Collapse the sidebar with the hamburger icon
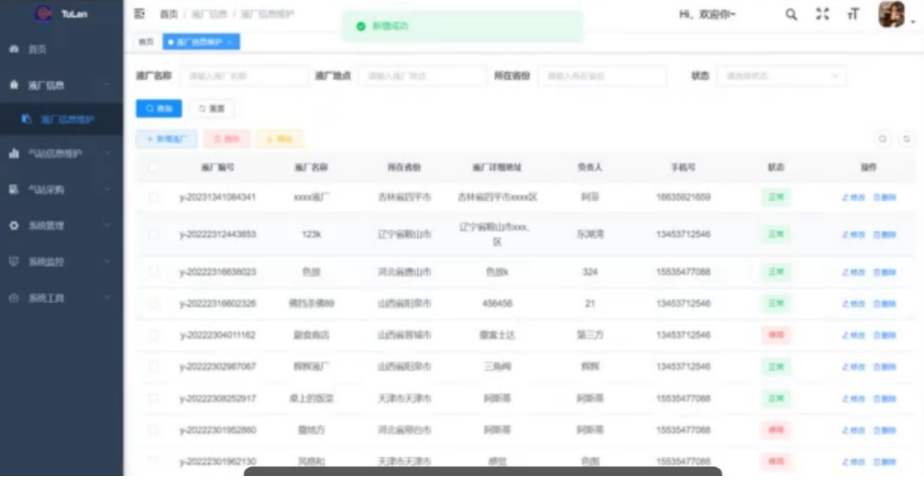Image resolution: width=924 pixels, height=480 pixels. click(x=139, y=14)
